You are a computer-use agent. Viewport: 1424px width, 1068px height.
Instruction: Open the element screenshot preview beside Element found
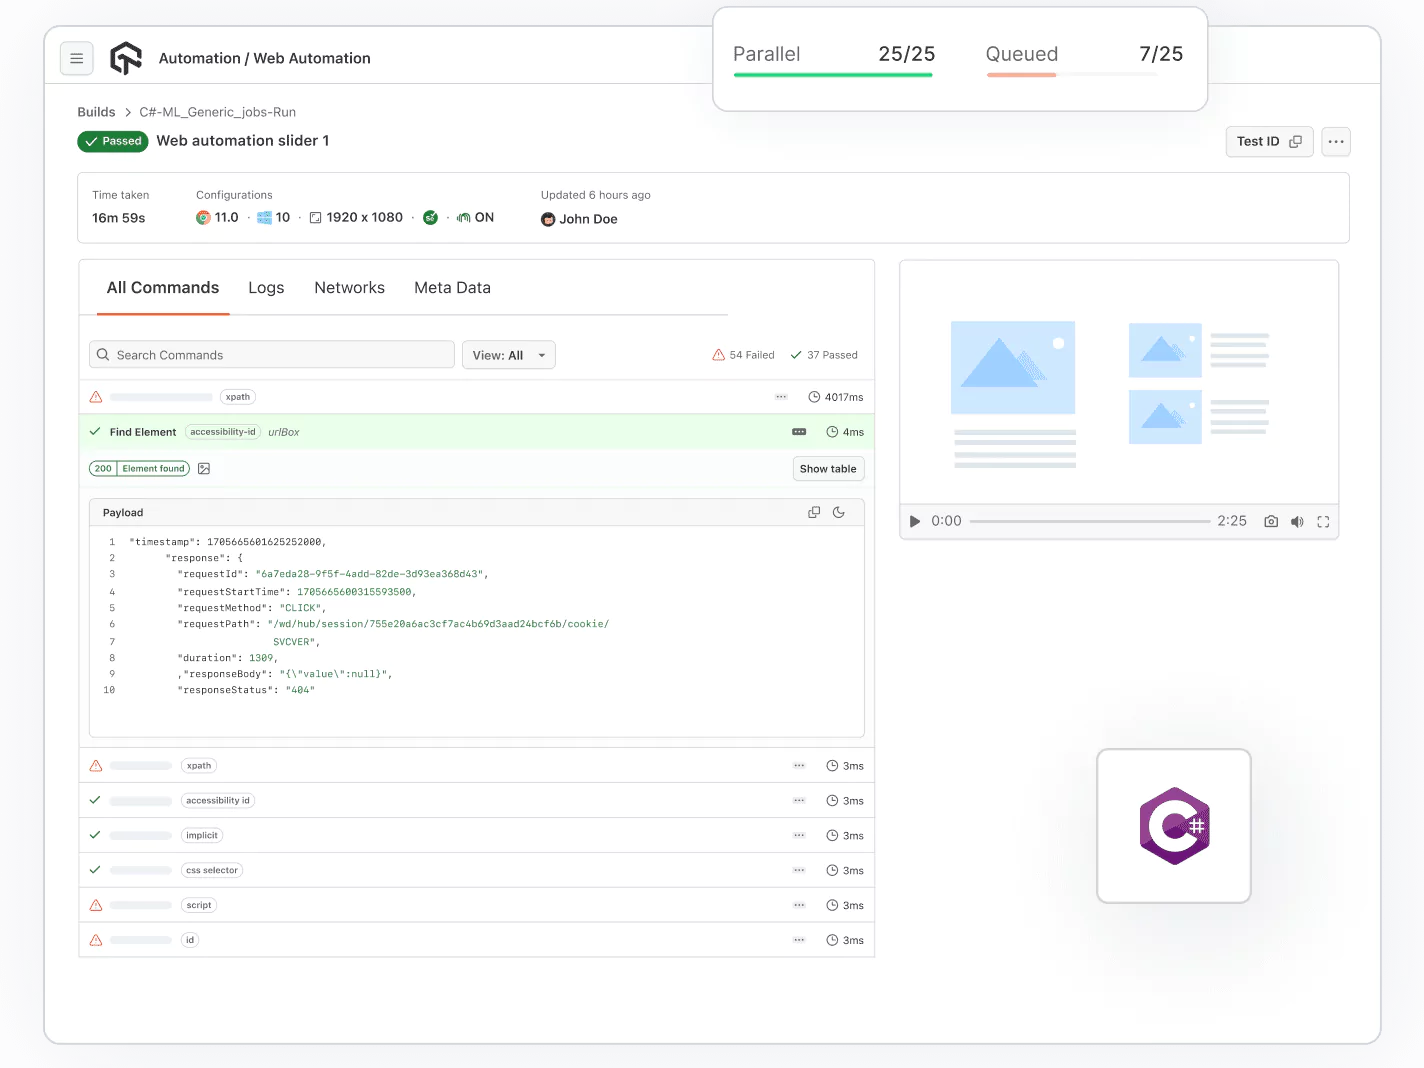click(204, 468)
